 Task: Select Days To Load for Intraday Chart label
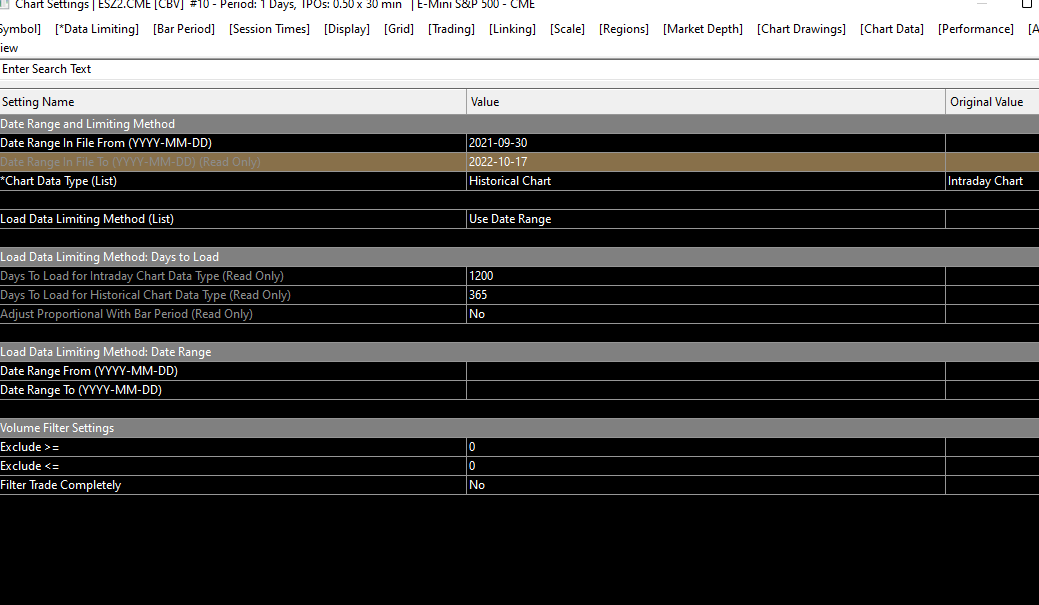click(x=142, y=276)
